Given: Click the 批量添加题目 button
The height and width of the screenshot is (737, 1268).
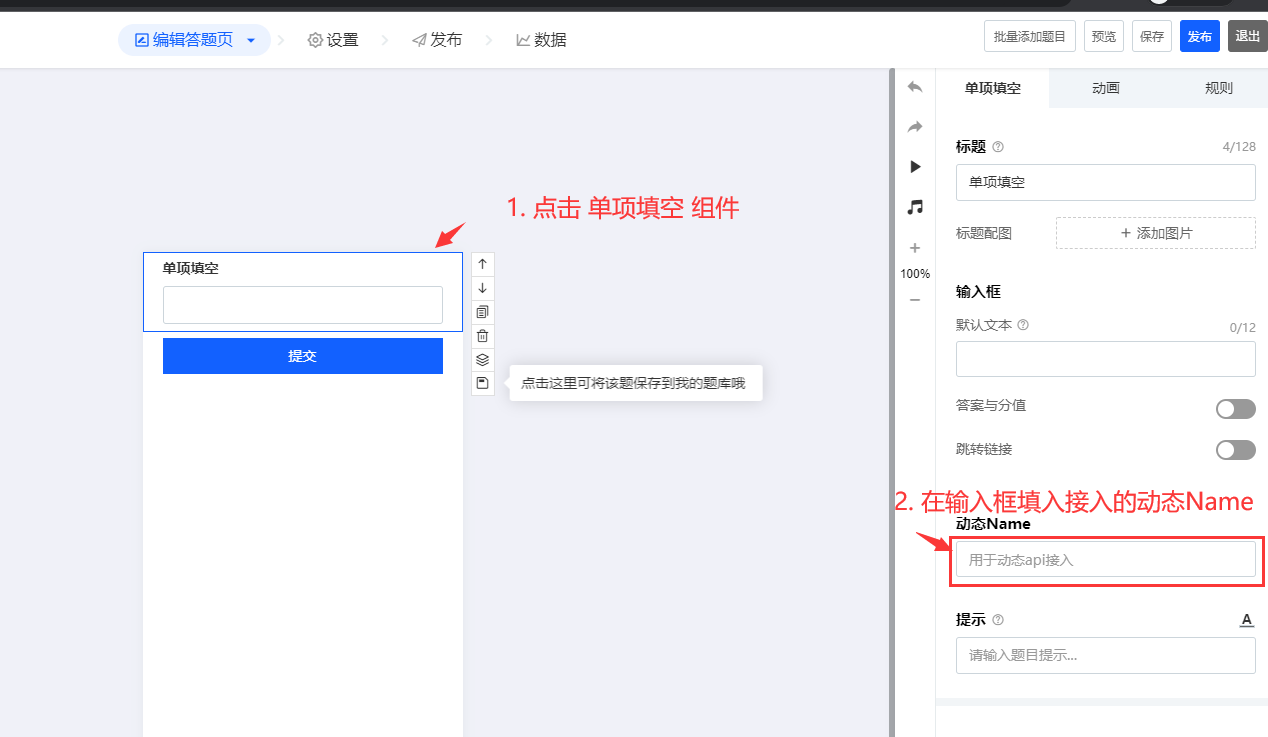Looking at the screenshot, I should coord(1030,37).
